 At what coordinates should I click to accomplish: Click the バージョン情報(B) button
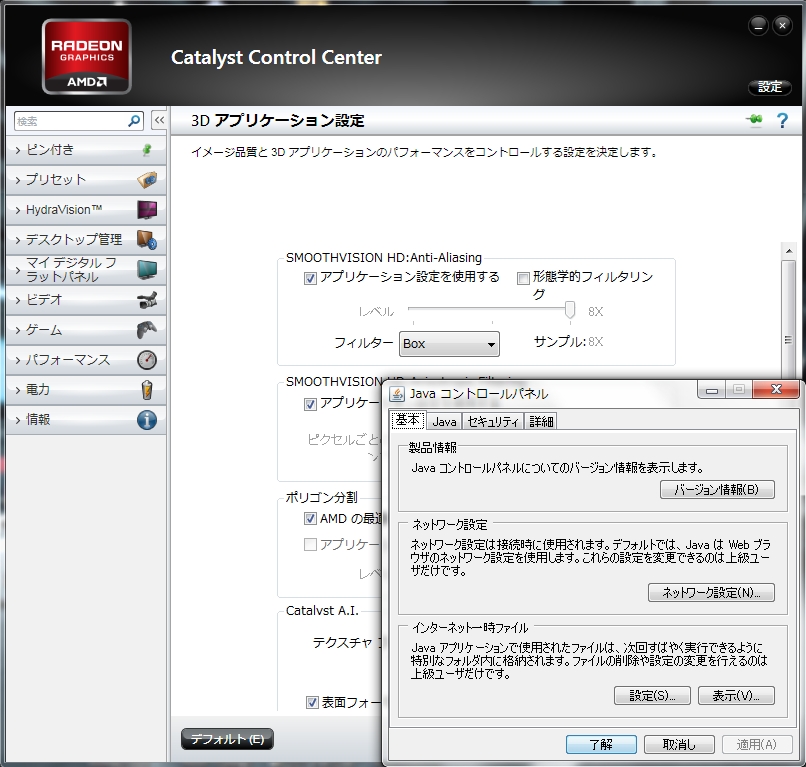[x=717, y=489]
